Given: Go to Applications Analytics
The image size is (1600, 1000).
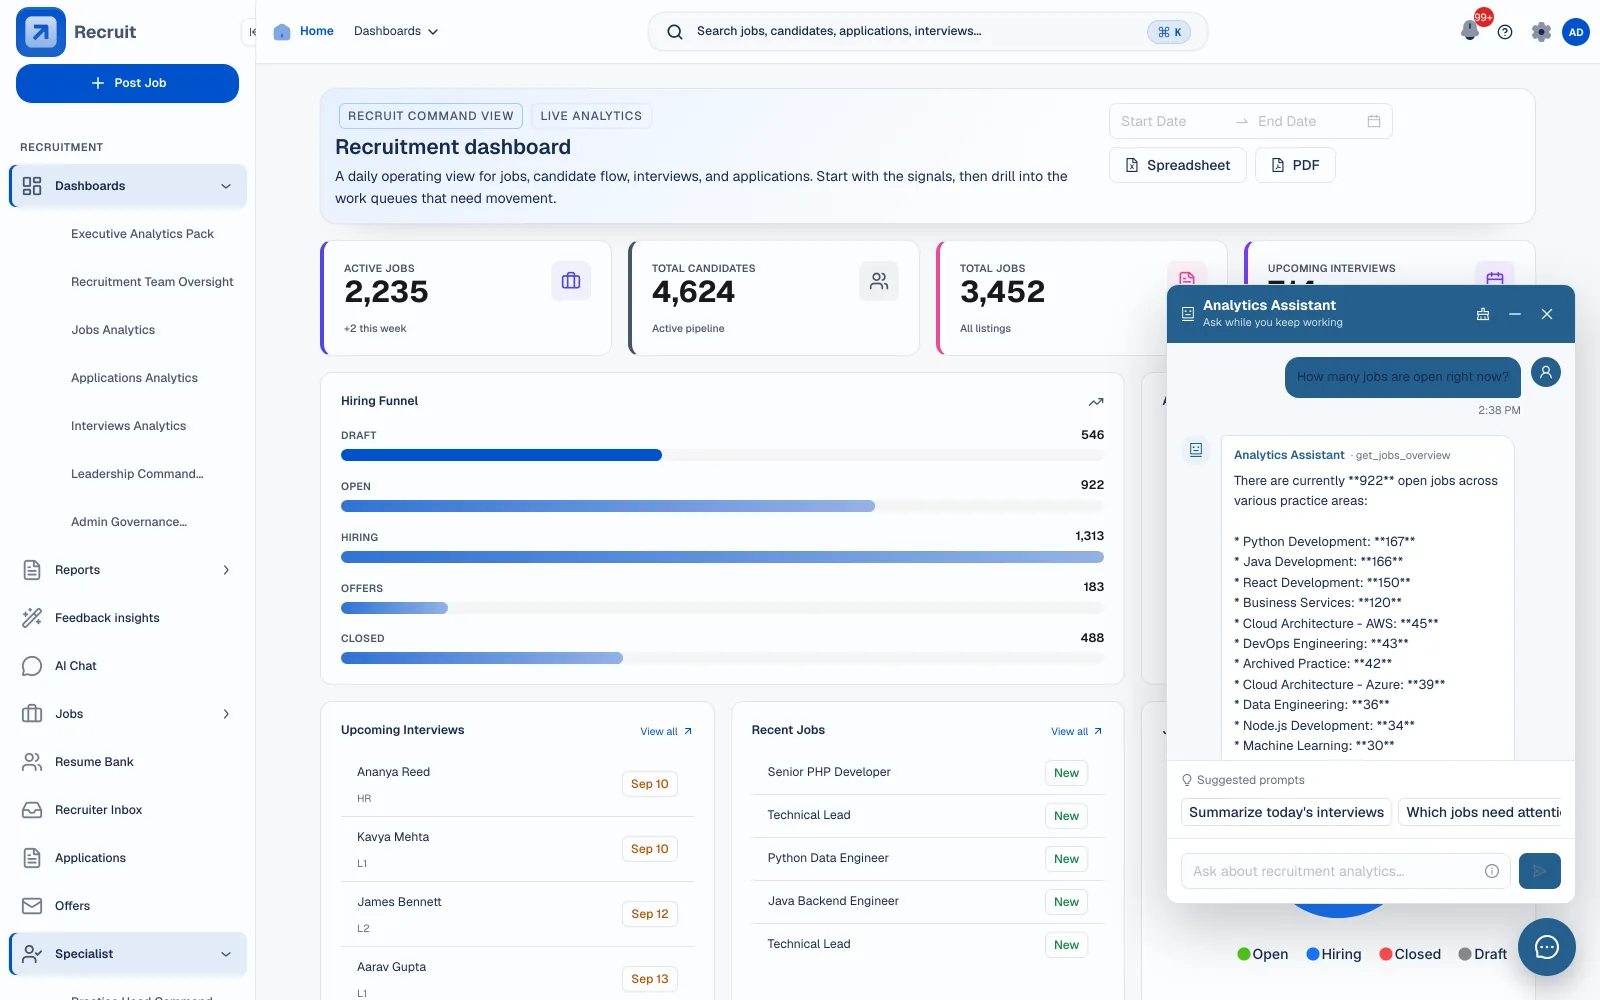Looking at the screenshot, I should pyautogui.click(x=134, y=378).
